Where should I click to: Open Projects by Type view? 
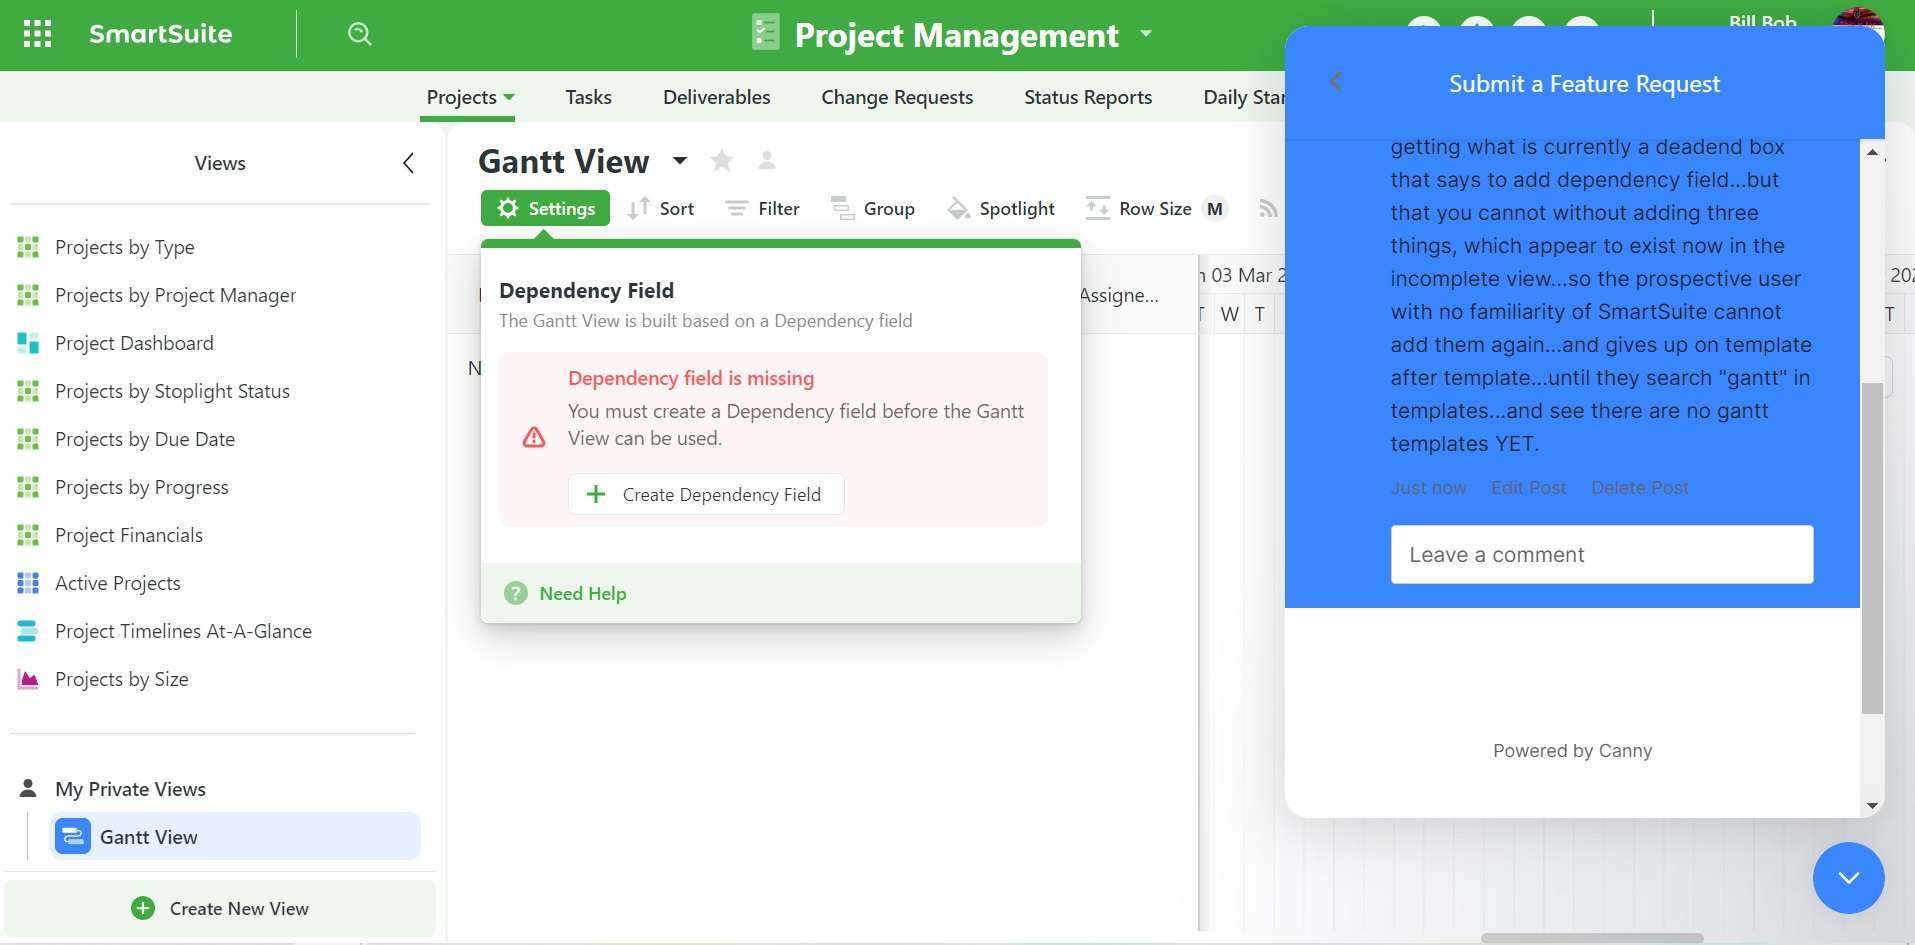[124, 247]
